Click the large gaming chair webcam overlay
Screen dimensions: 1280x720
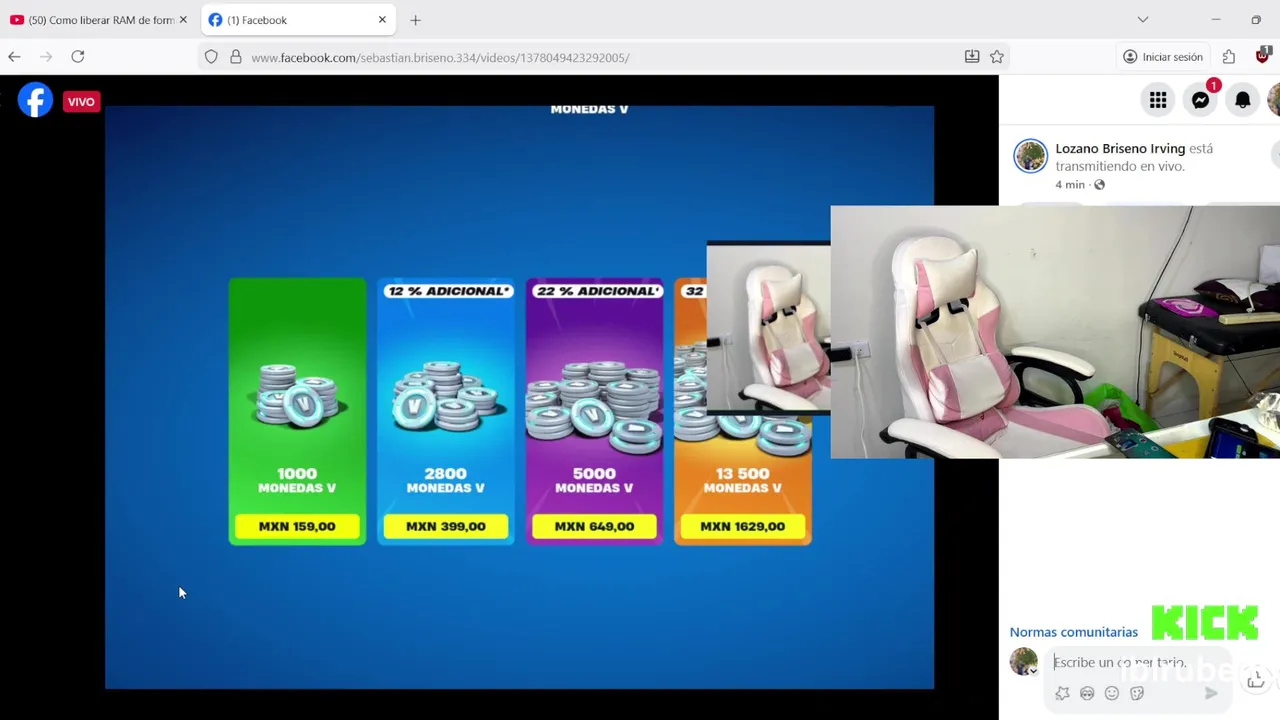pos(1055,332)
